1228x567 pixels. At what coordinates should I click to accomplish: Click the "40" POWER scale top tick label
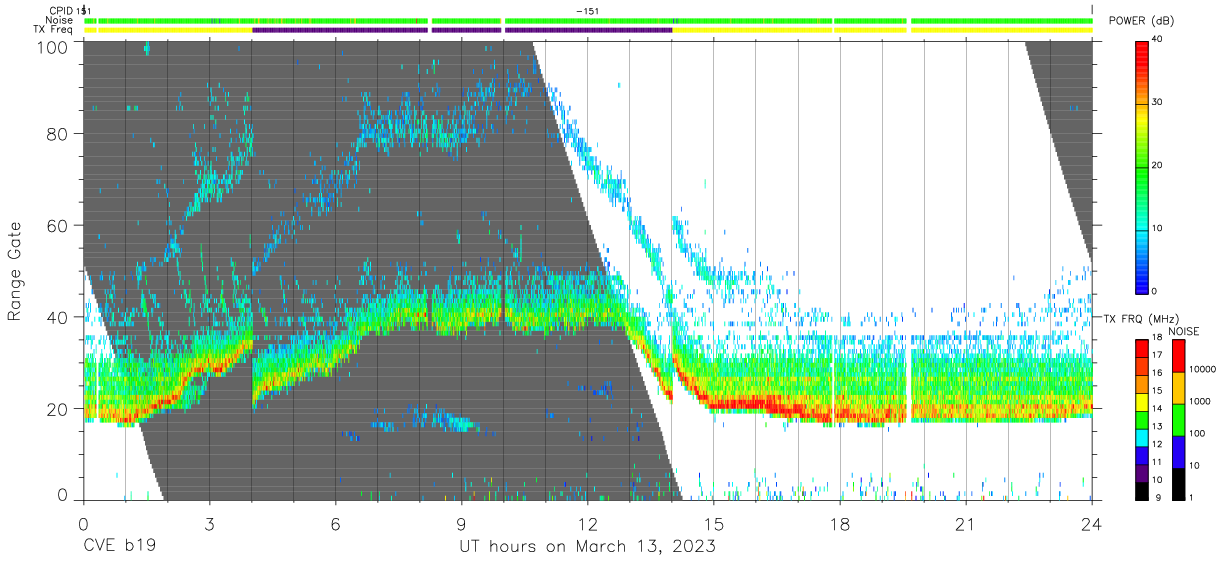1159,40
